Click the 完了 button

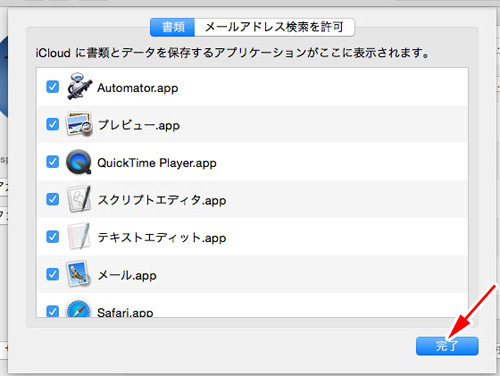(x=447, y=346)
